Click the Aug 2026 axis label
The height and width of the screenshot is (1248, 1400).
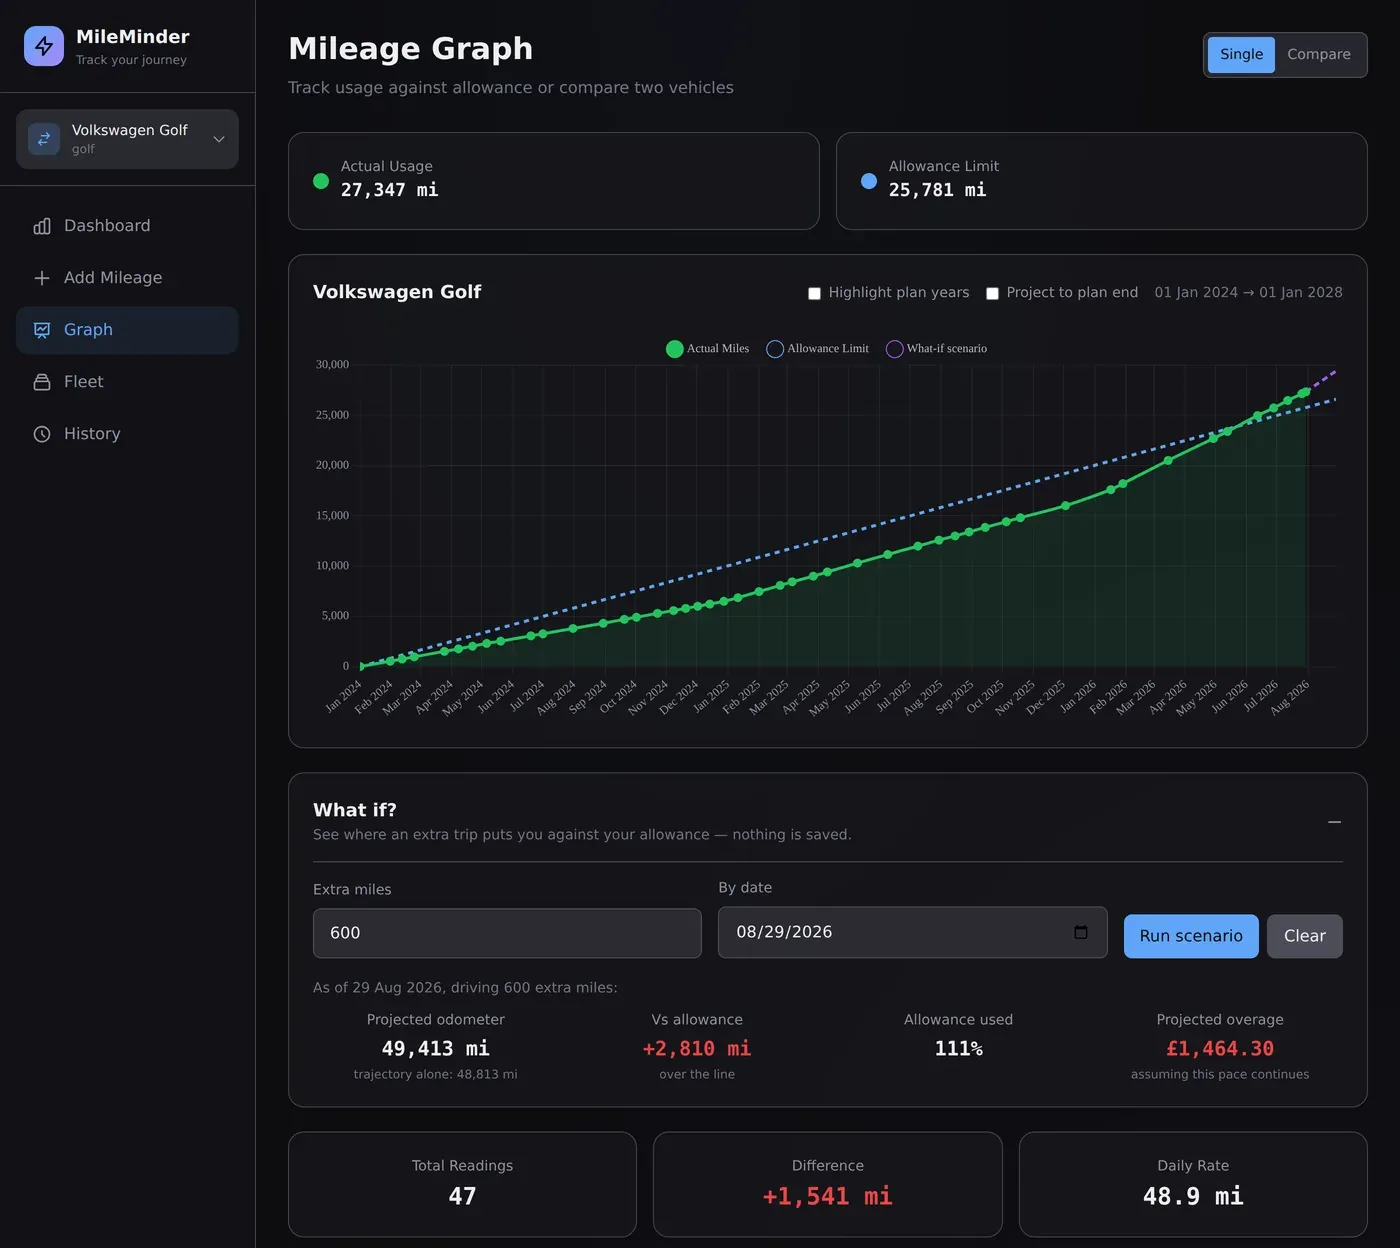(1289, 697)
